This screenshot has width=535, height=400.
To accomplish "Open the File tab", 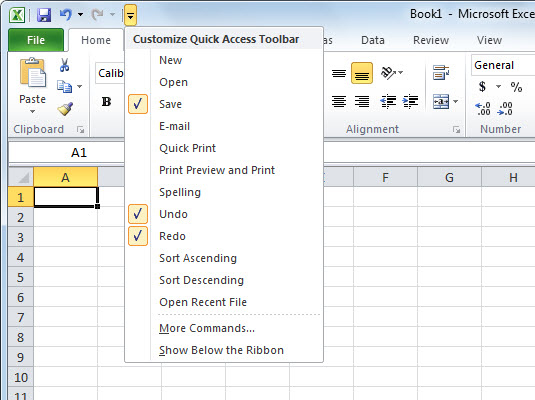I will 36,40.
